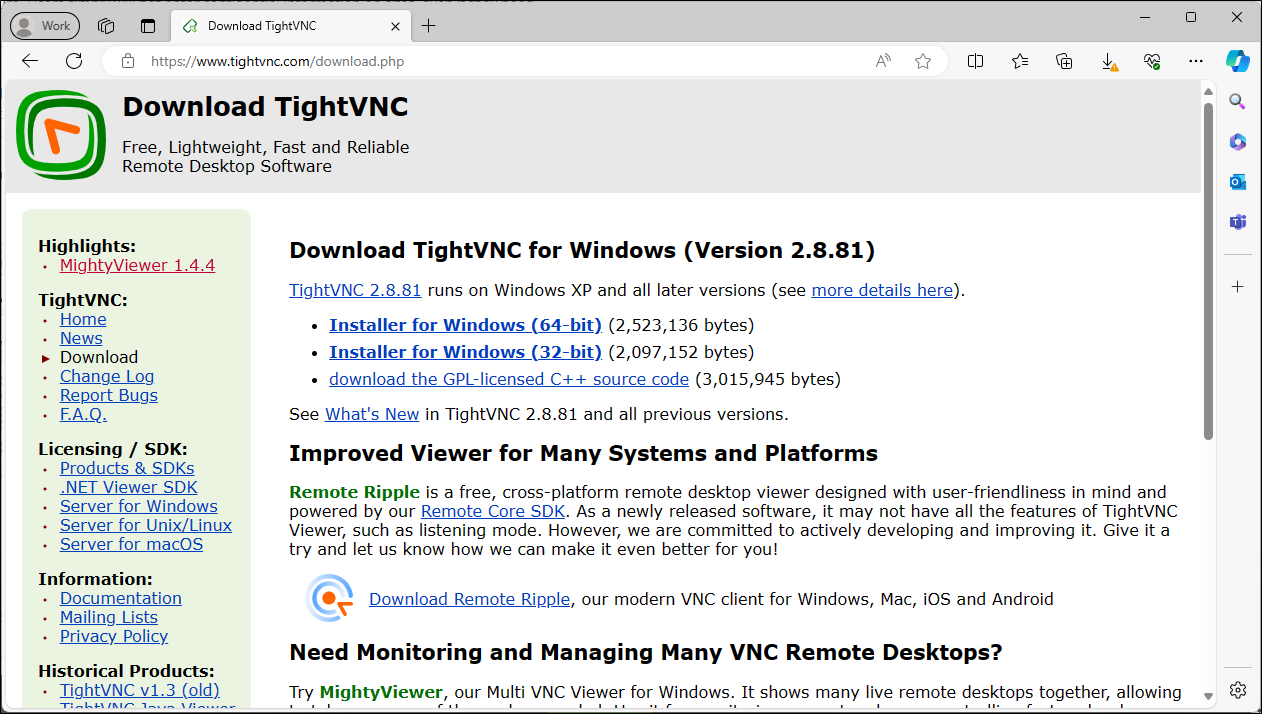Open the Tab actions menu icon
This screenshot has width=1262, height=714.
(148, 26)
